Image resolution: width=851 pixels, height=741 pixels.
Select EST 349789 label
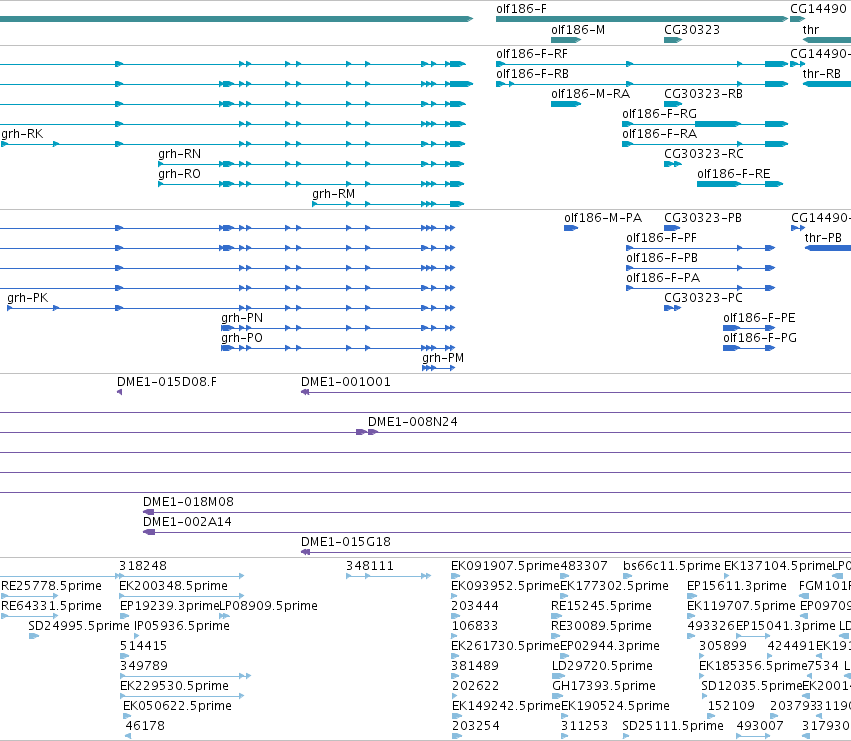click(144, 667)
